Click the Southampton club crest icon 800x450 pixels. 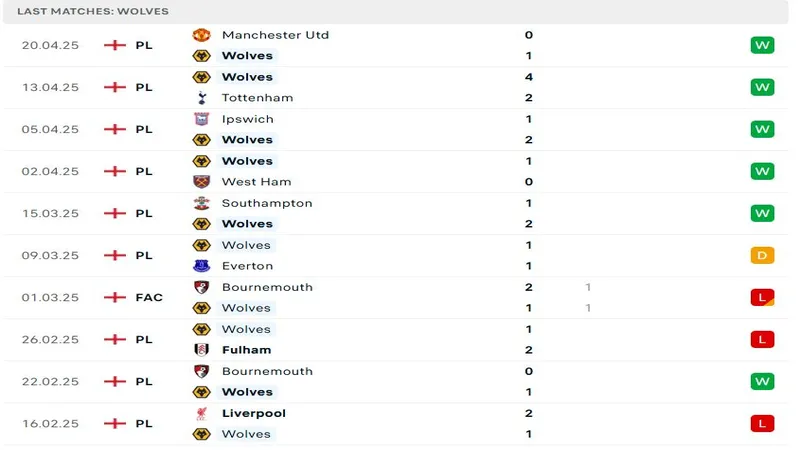[200, 203]
